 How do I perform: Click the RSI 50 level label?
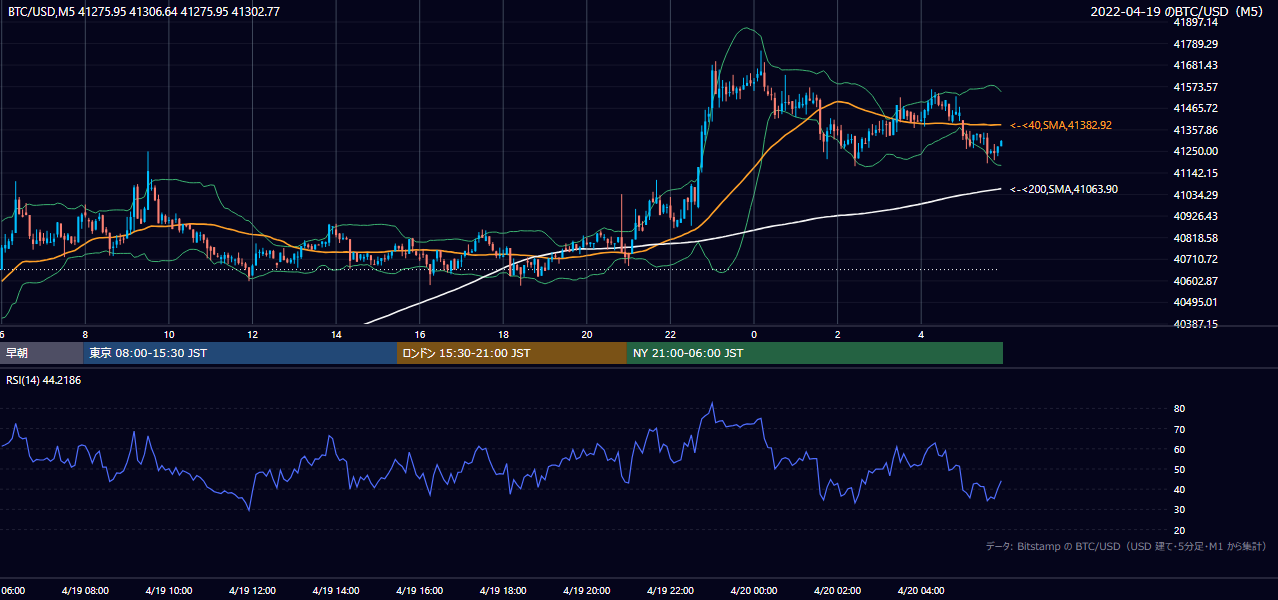pyautogui.click(x=1180, y=469)
